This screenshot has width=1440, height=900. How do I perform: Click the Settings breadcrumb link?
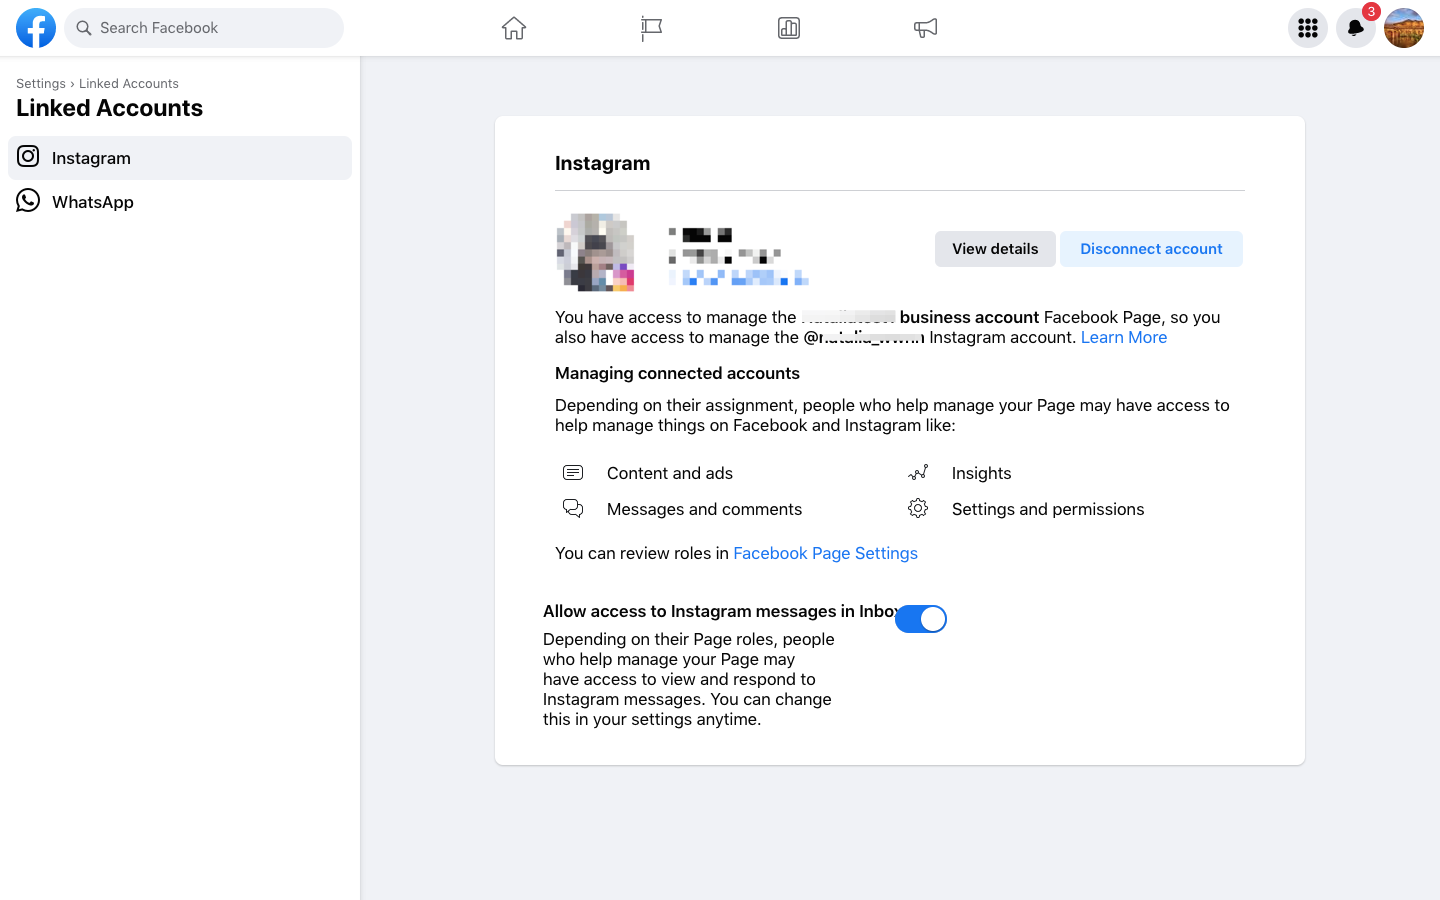coord(41,84)
